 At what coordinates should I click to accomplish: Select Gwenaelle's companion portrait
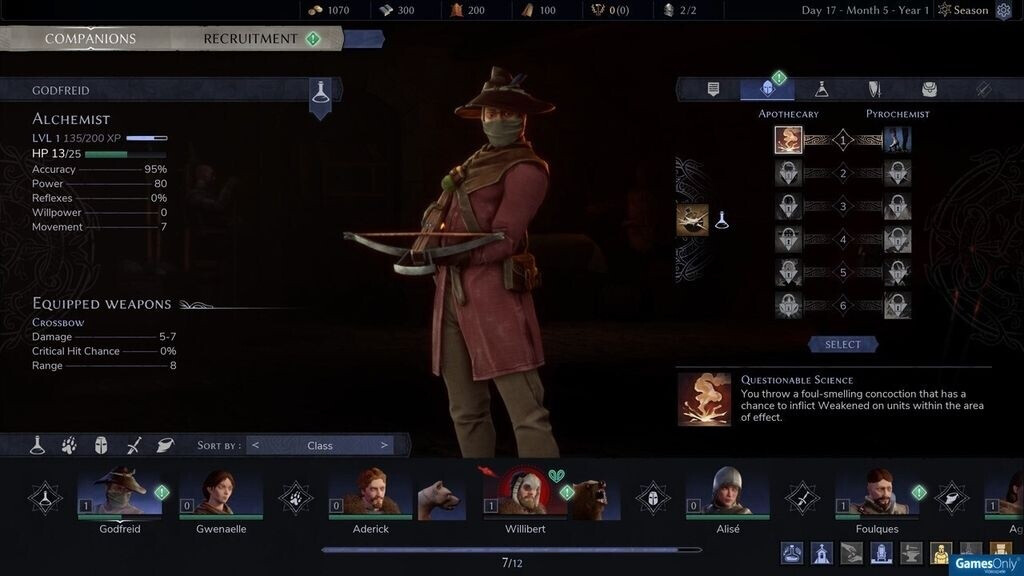tap(221, 494)
